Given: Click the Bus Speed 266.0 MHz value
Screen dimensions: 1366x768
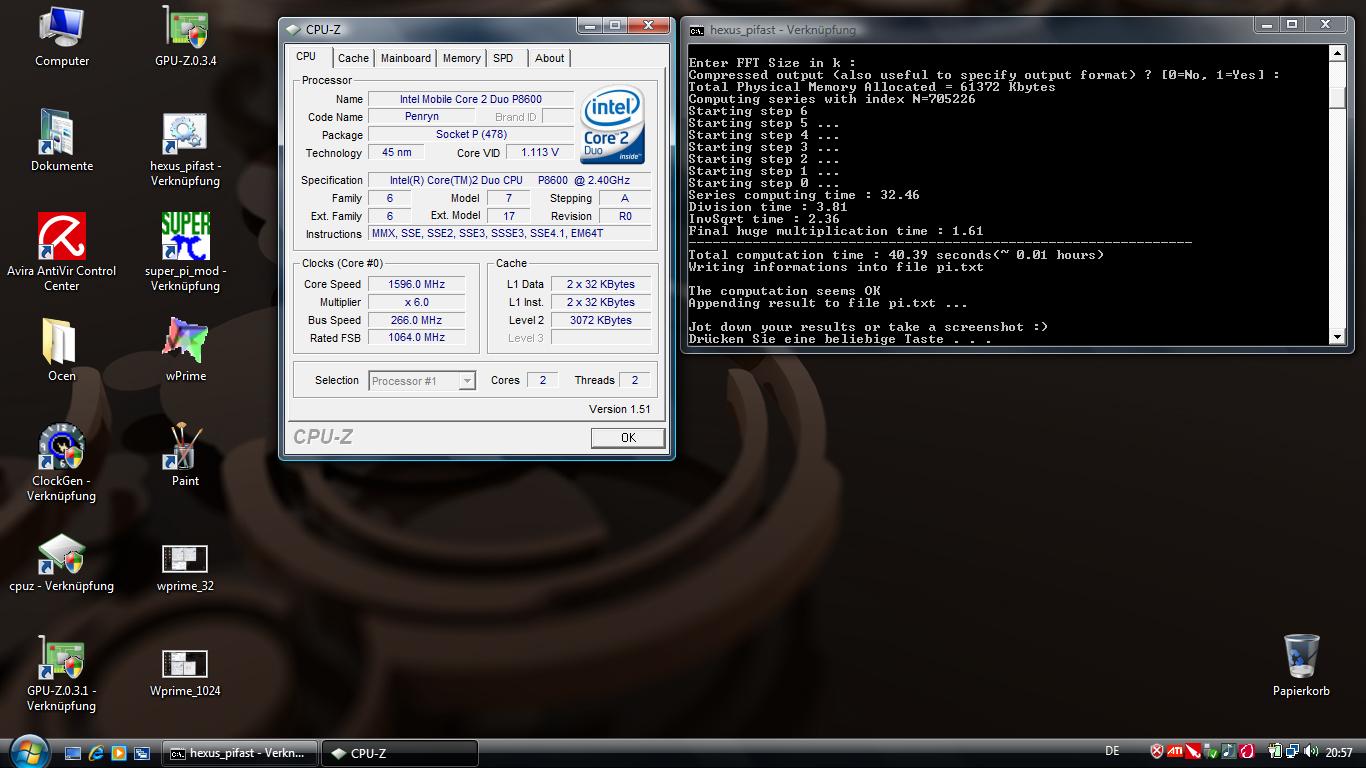Looking at the screenshot, I should click(x=416, y=320).
